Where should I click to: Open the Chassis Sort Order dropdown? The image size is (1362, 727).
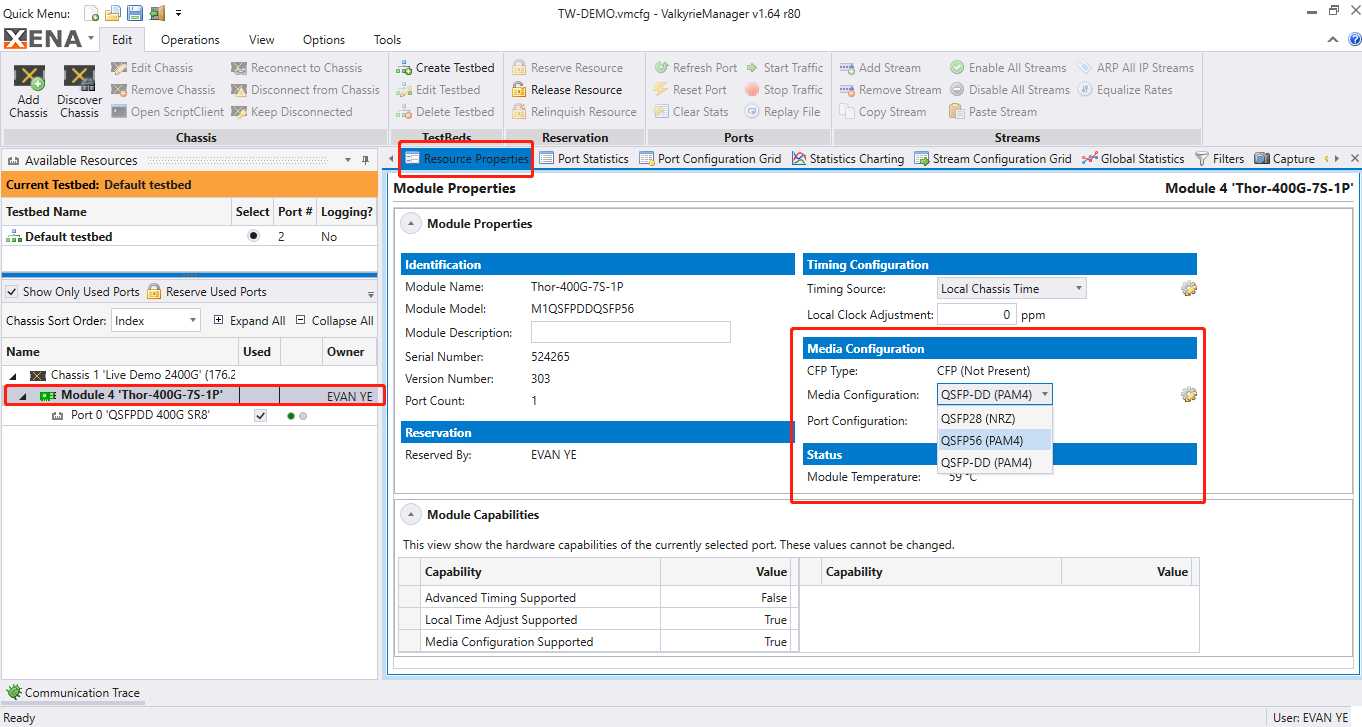click(x=154, y=321)
